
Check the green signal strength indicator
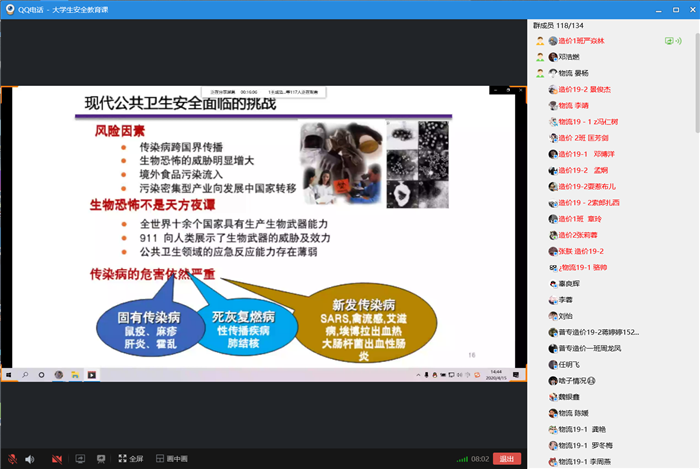[462, 459]
